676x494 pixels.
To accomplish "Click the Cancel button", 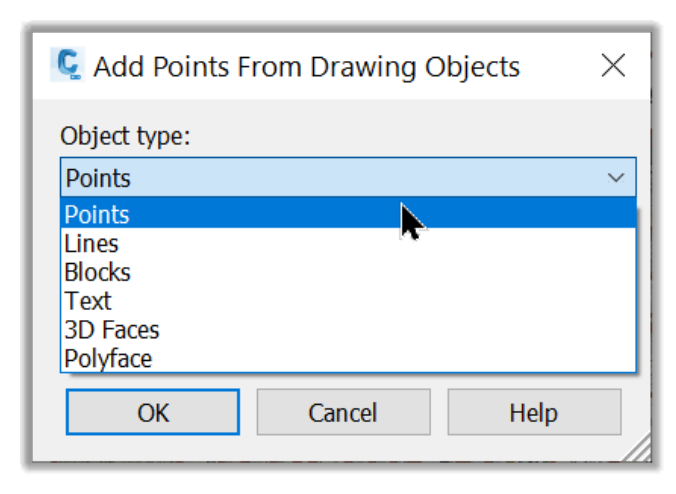I will (344, 412).
